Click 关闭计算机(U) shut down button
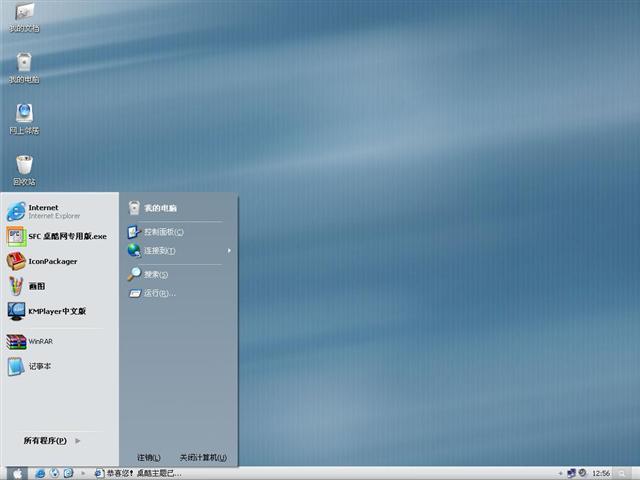The height and width of the screenshot is (480, 640). coord(204,457)
